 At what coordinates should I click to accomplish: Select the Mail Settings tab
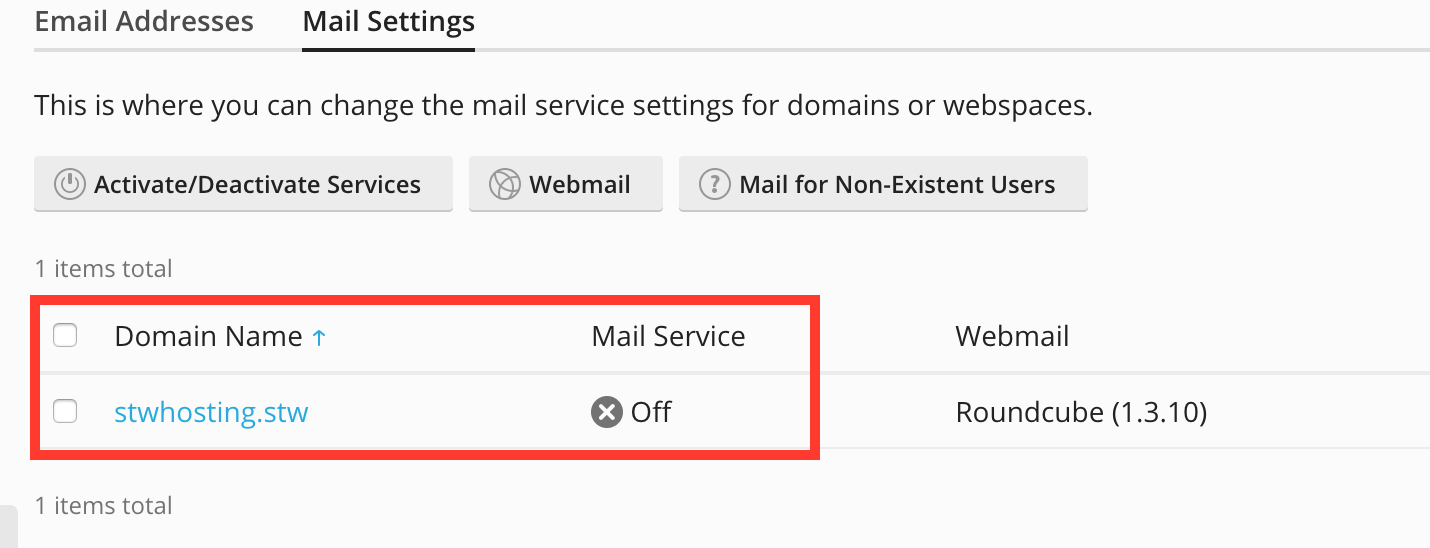coord(388,21)
